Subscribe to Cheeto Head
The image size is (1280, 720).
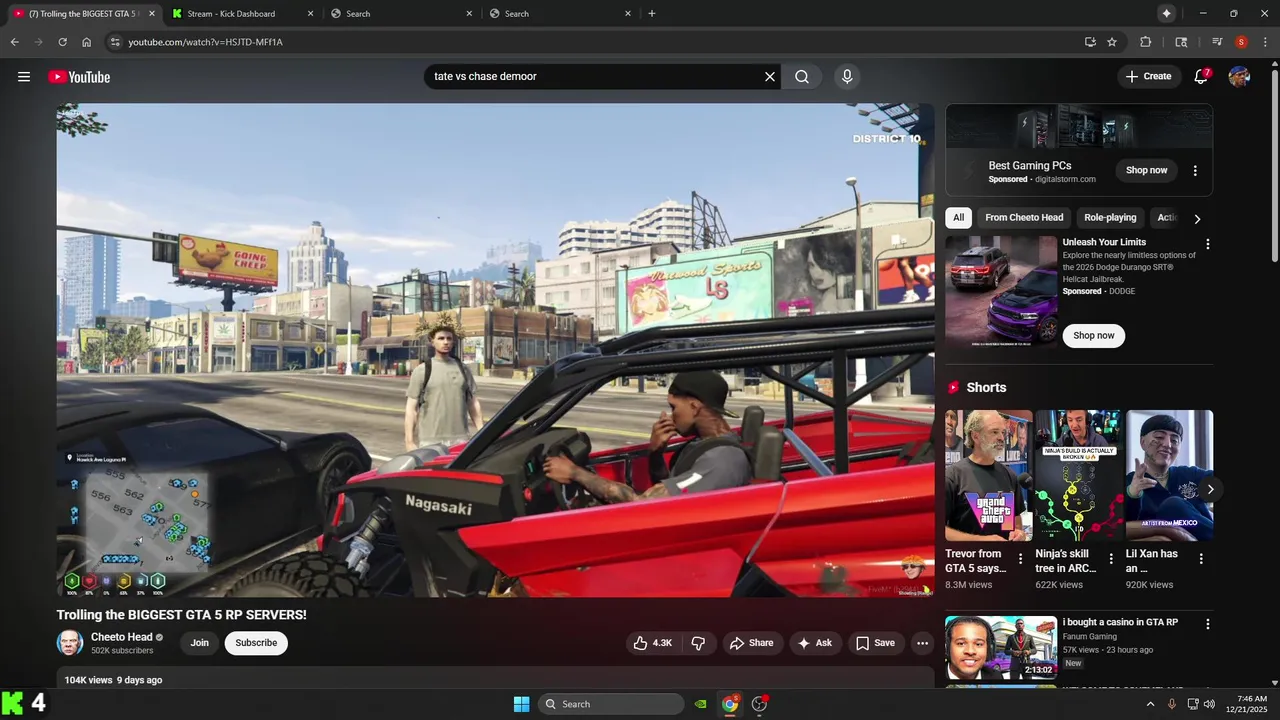[256, 643]
